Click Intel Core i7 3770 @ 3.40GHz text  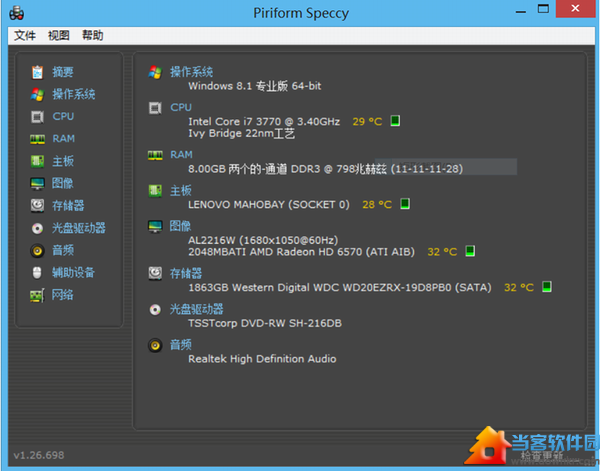264,122
